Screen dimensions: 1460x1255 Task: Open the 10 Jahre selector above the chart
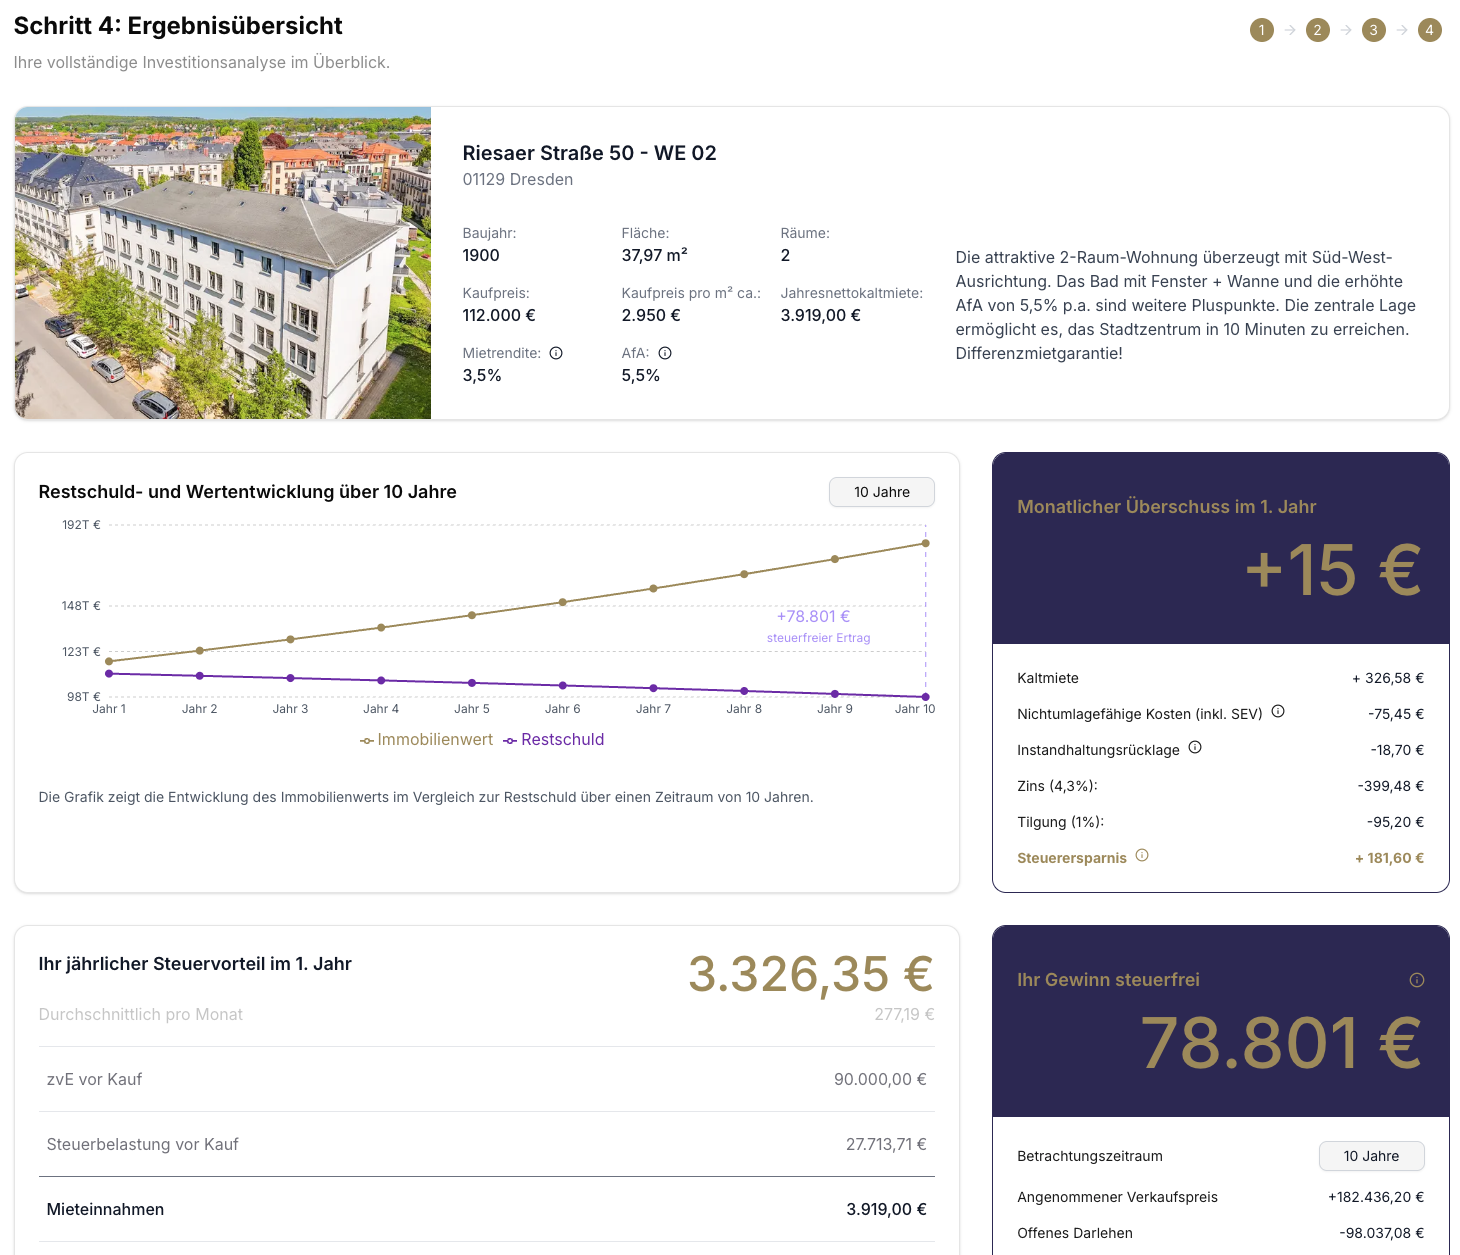tap(881, 492)
